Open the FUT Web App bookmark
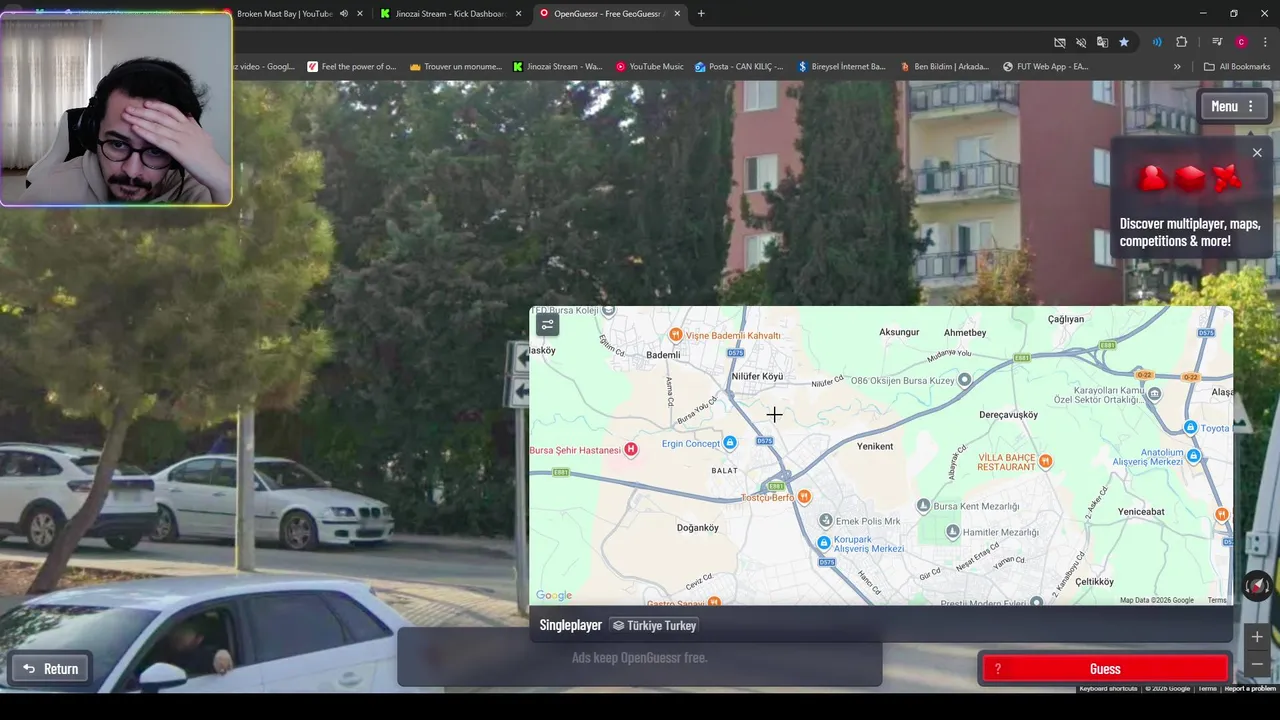 (x=1044, y=67)
